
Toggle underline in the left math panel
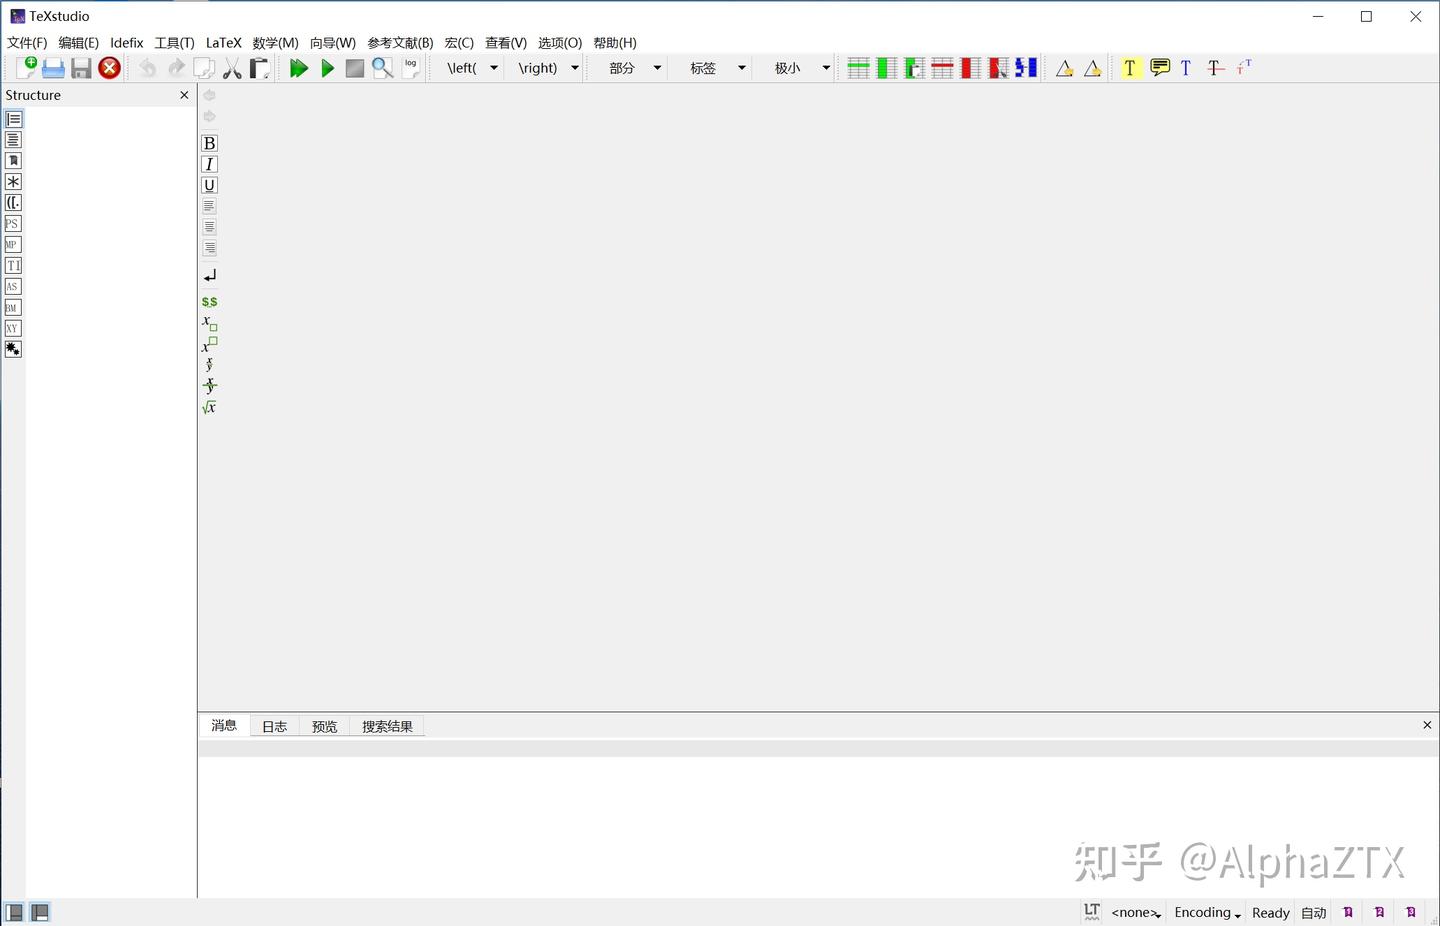click(x=209, y=185)
